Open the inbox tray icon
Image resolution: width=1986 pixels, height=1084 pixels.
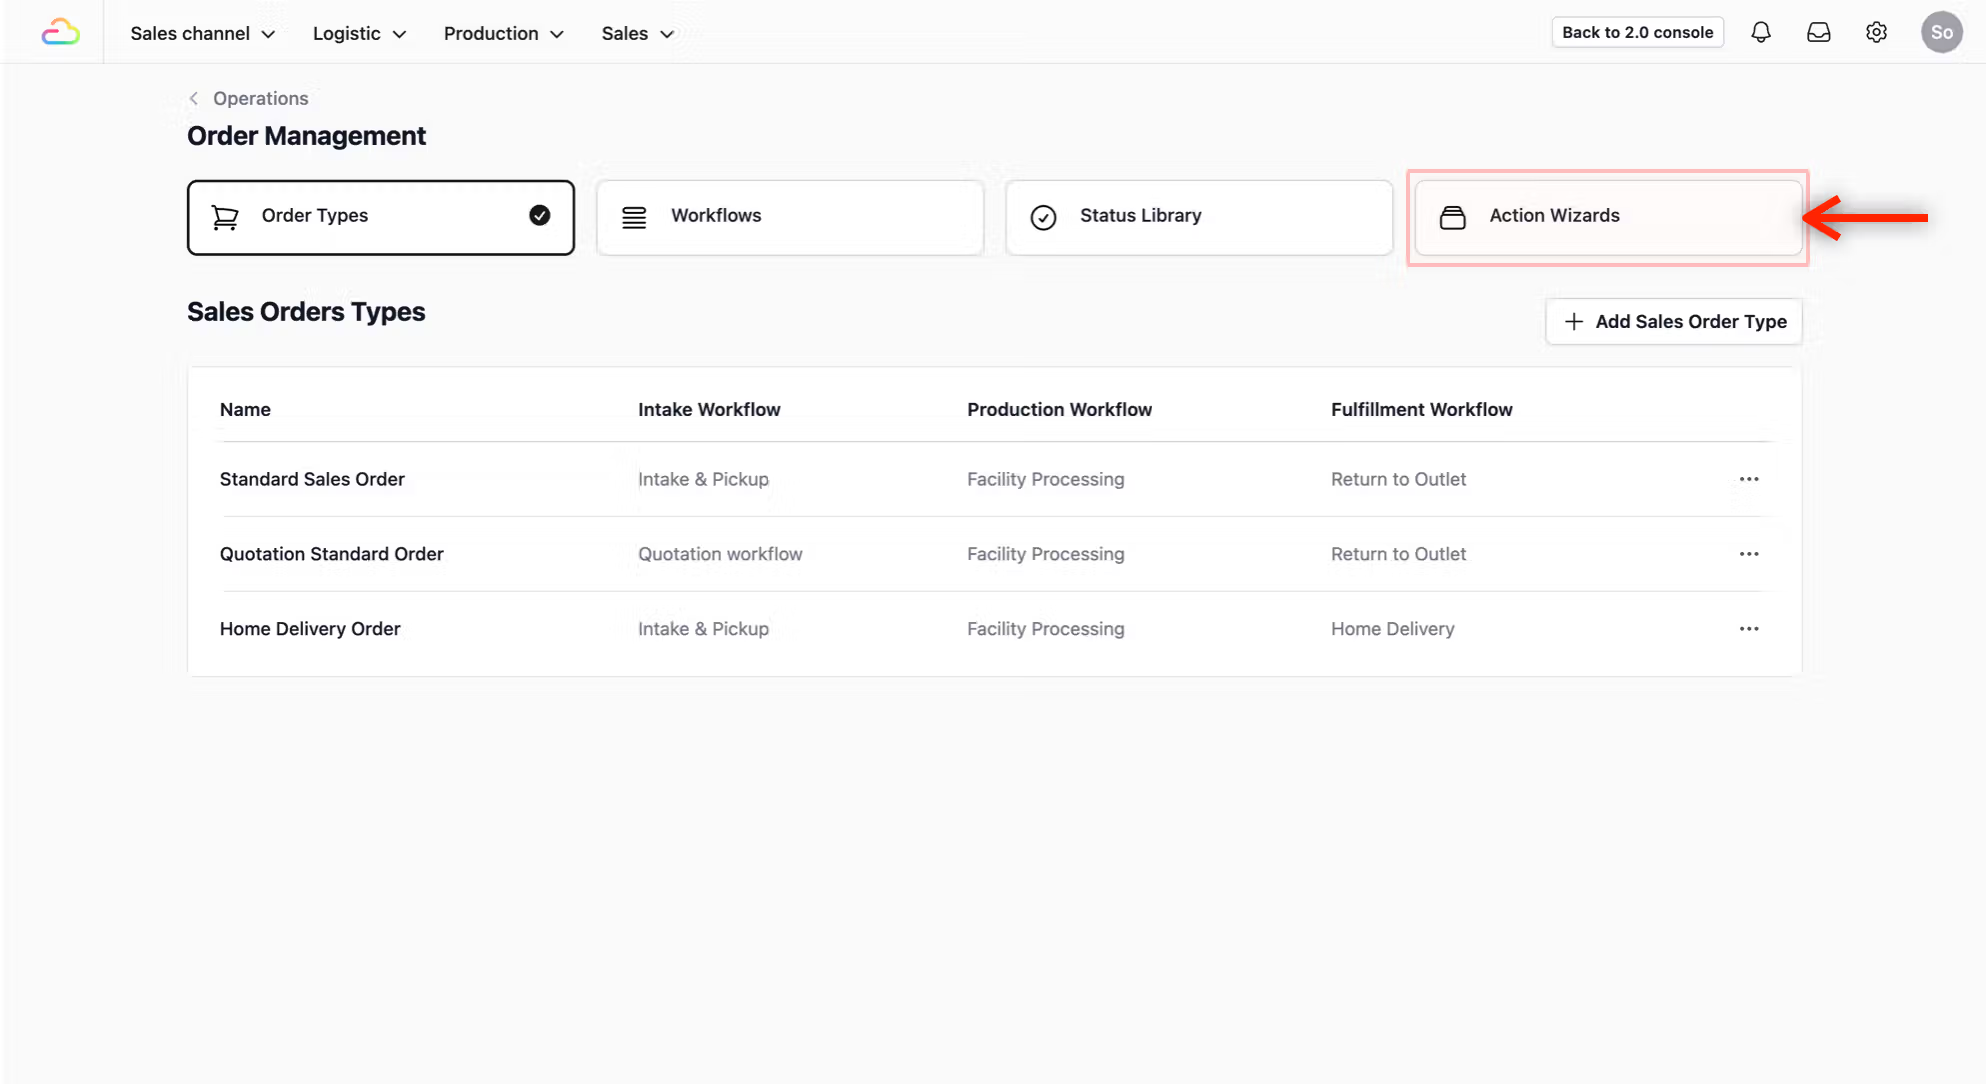pyautogui.click(x=1818, y=33)
